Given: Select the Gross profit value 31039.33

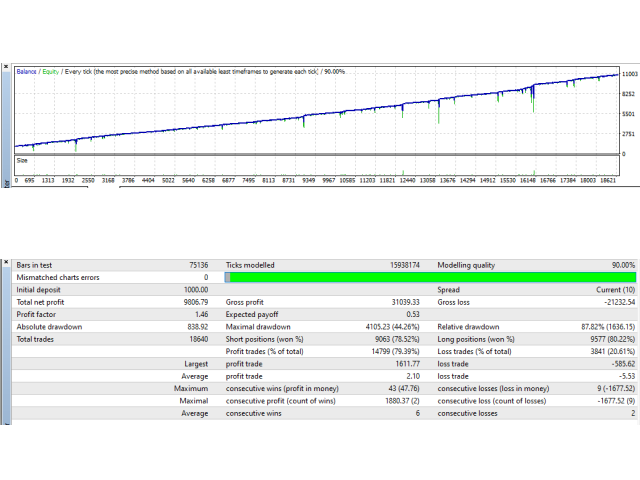Looking at the screenshot, I should click(x=405, y=302).
